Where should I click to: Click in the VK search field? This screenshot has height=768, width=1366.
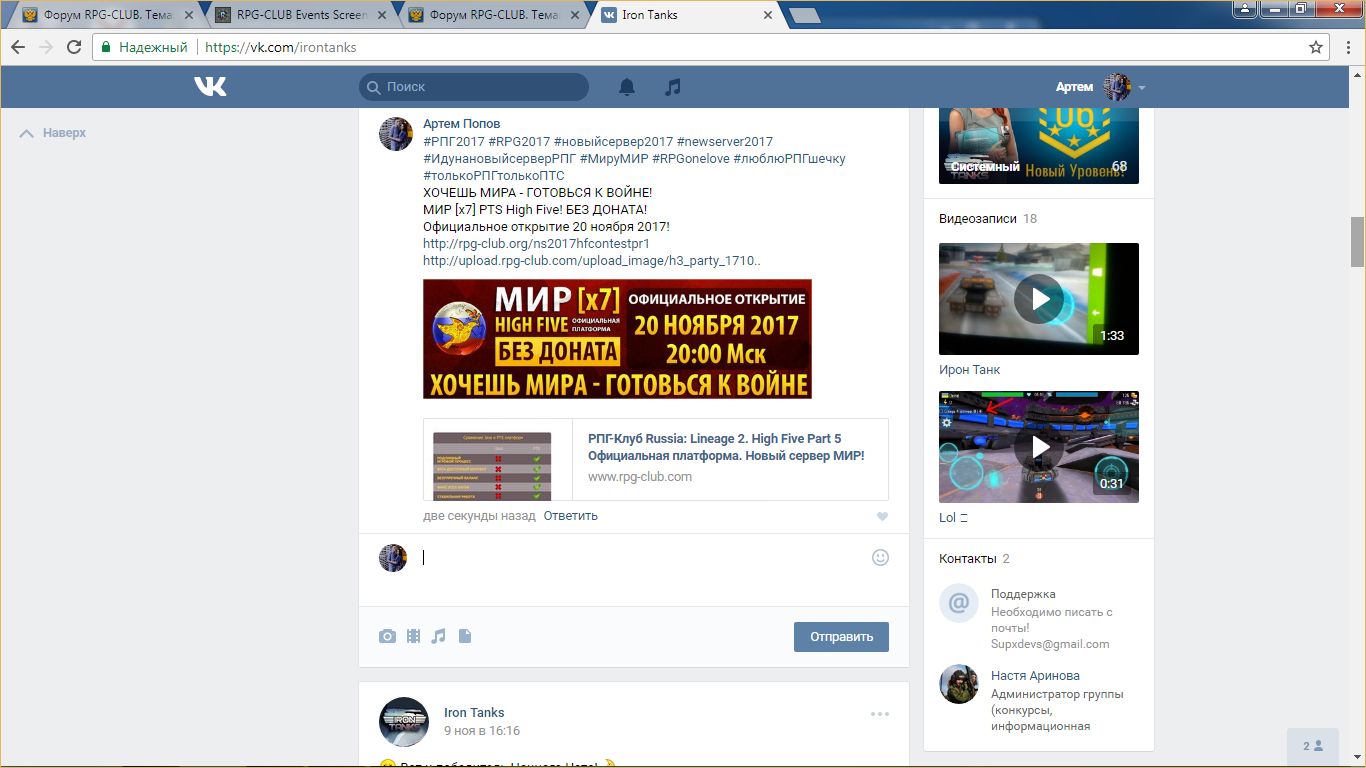(474, 87)
